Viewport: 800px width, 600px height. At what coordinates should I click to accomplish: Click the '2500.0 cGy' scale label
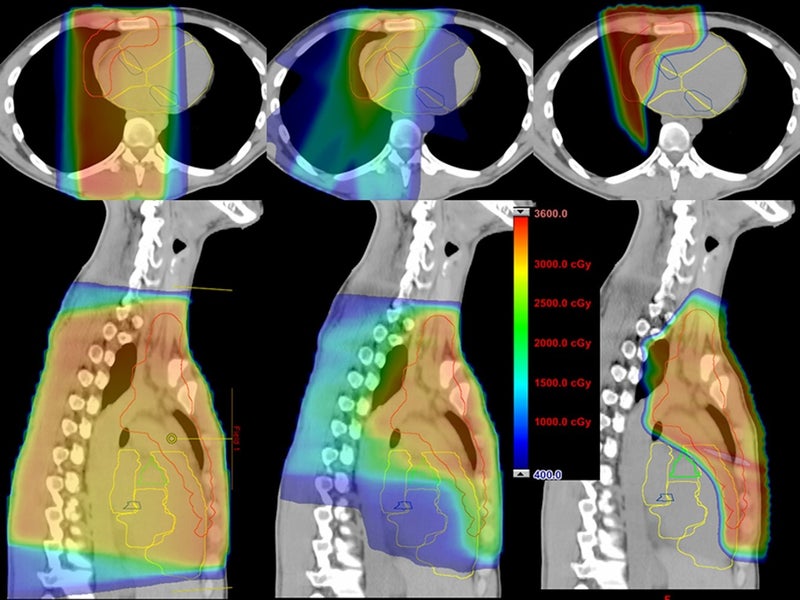pos(562,303)
